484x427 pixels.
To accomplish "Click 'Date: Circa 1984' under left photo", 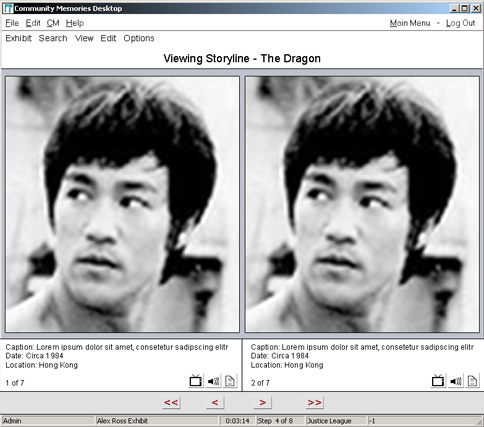I will tap(34, 356).
